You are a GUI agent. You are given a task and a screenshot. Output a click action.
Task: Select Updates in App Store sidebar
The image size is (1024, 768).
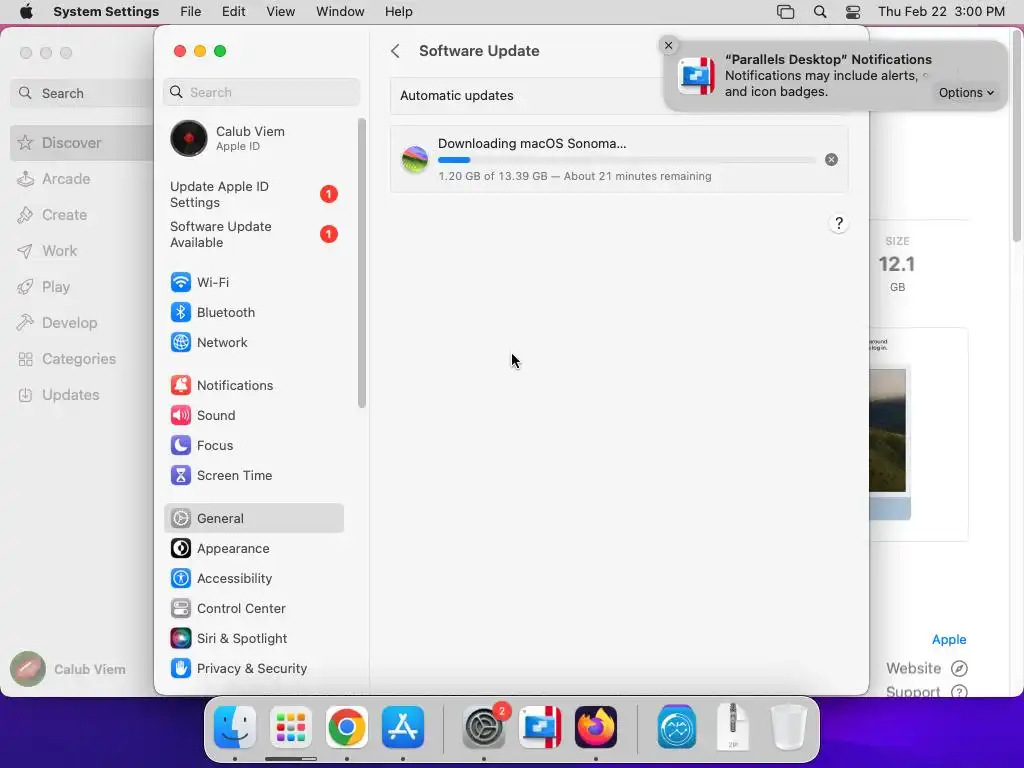[x=82, y=394]
